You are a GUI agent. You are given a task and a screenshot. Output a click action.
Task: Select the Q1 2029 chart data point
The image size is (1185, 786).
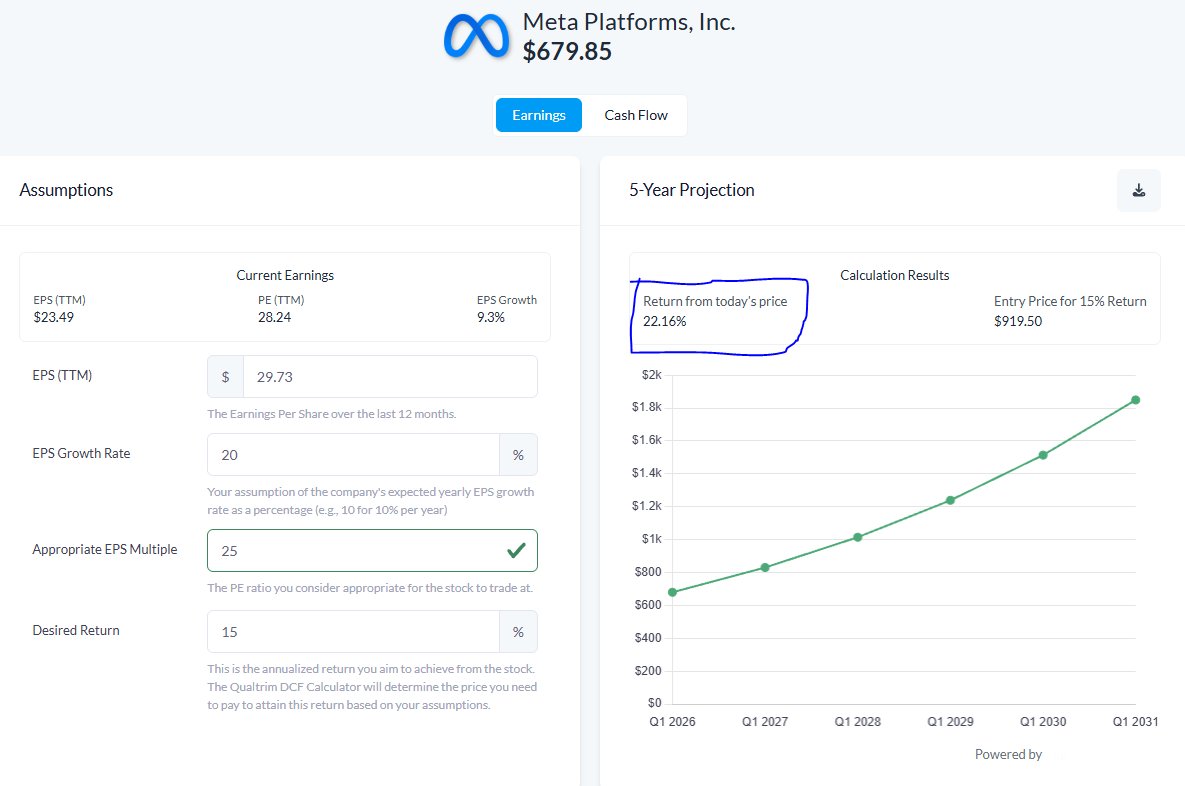pyautogui.click(x=950, y=500)
